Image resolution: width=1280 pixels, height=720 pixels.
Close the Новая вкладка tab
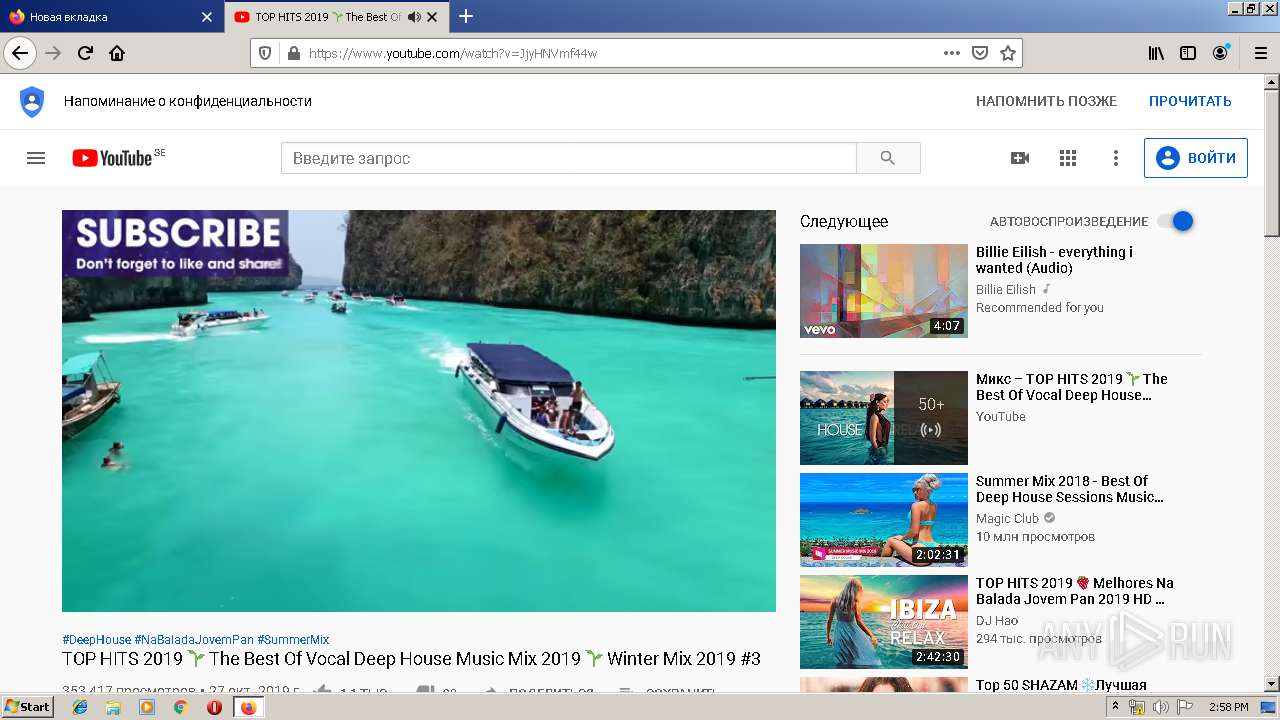207,17
